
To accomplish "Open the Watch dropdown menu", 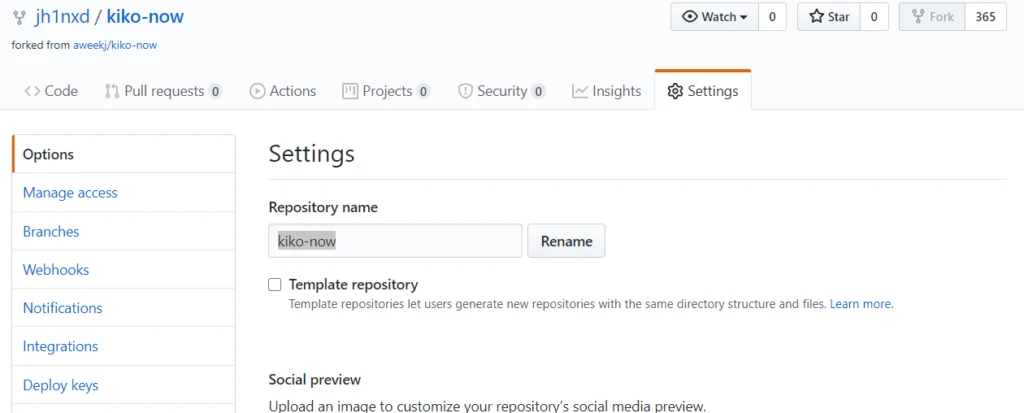I will [x=714, y=17].
